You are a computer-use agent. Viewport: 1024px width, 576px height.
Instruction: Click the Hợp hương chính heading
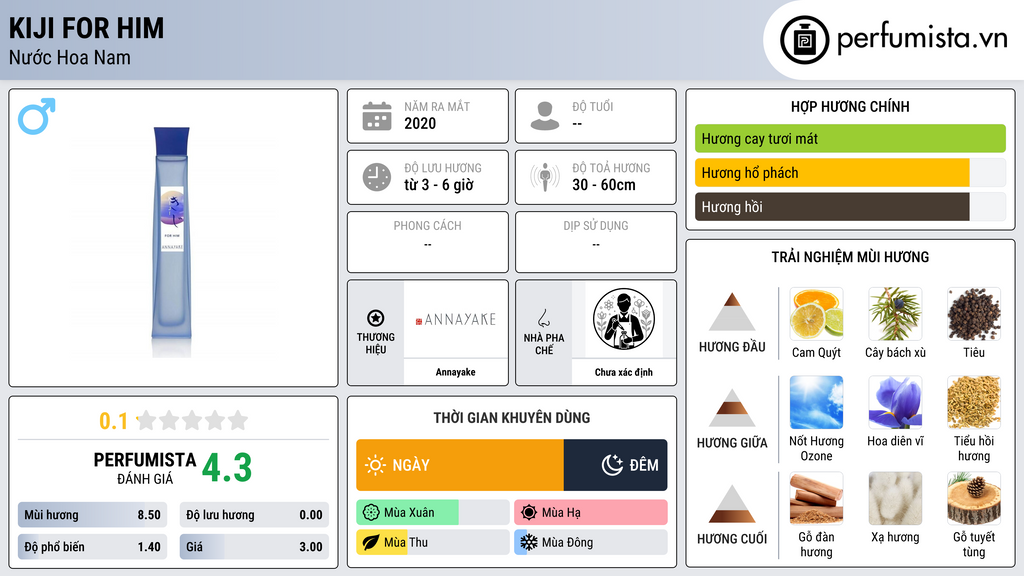coord(850,106)
